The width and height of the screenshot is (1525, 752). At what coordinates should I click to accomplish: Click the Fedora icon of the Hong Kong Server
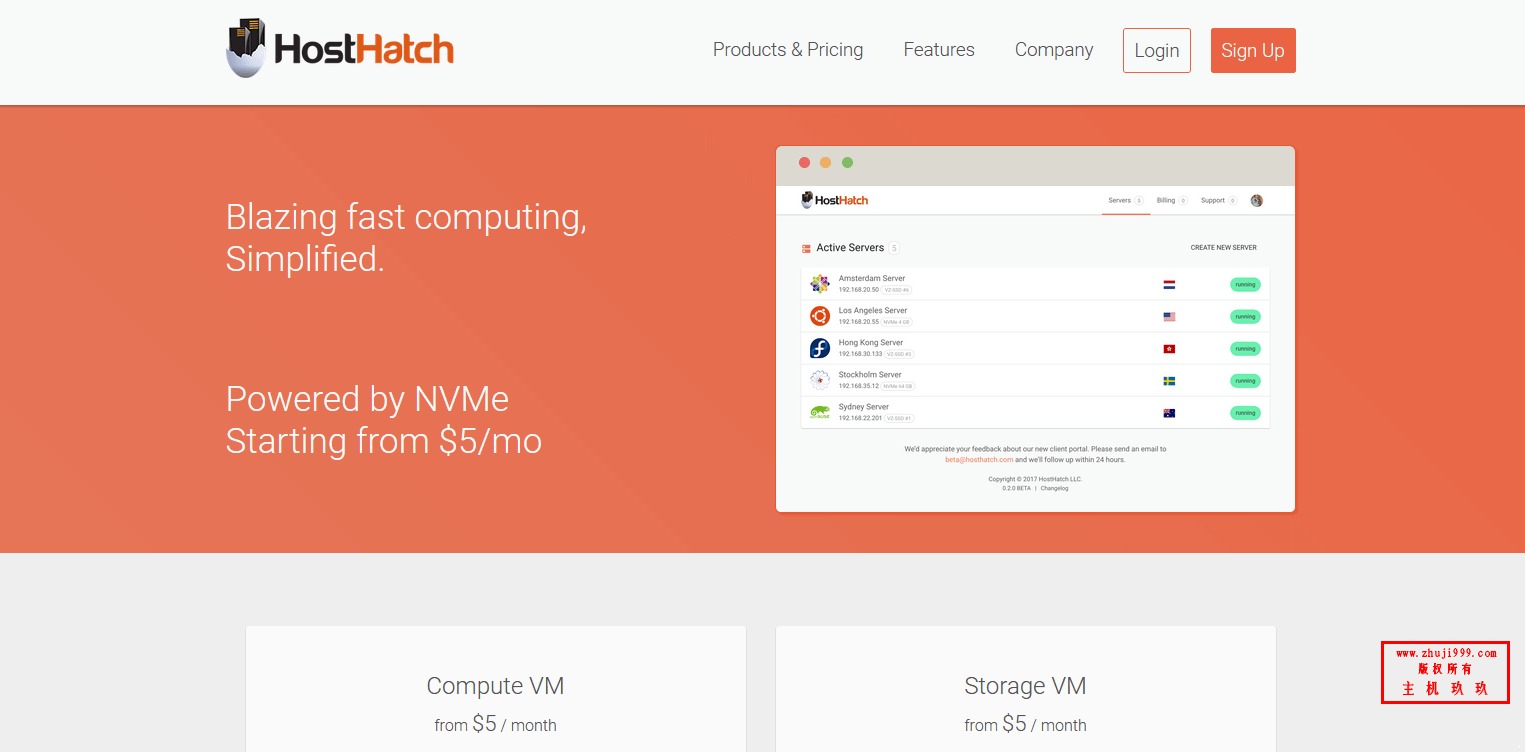point(820,348)
